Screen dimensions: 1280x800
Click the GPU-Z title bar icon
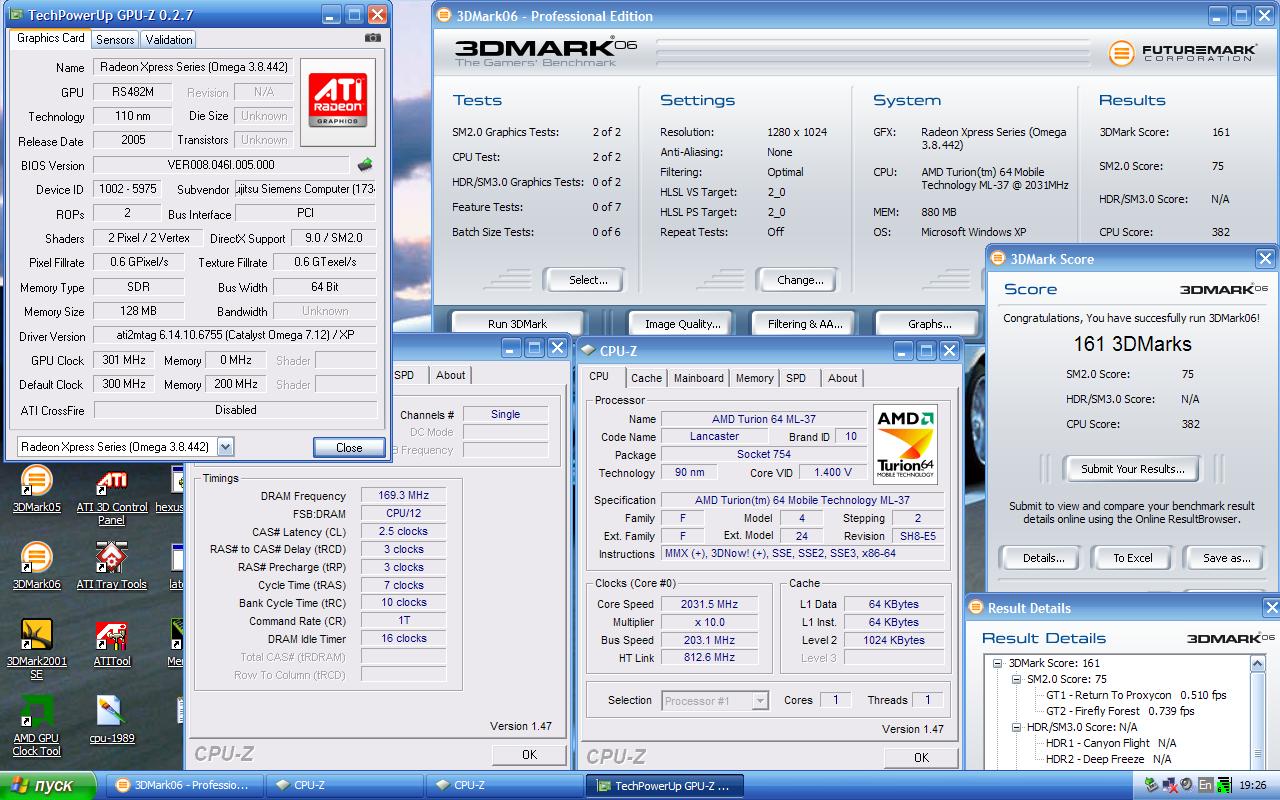pyautogui.click(x=16, y=15)
